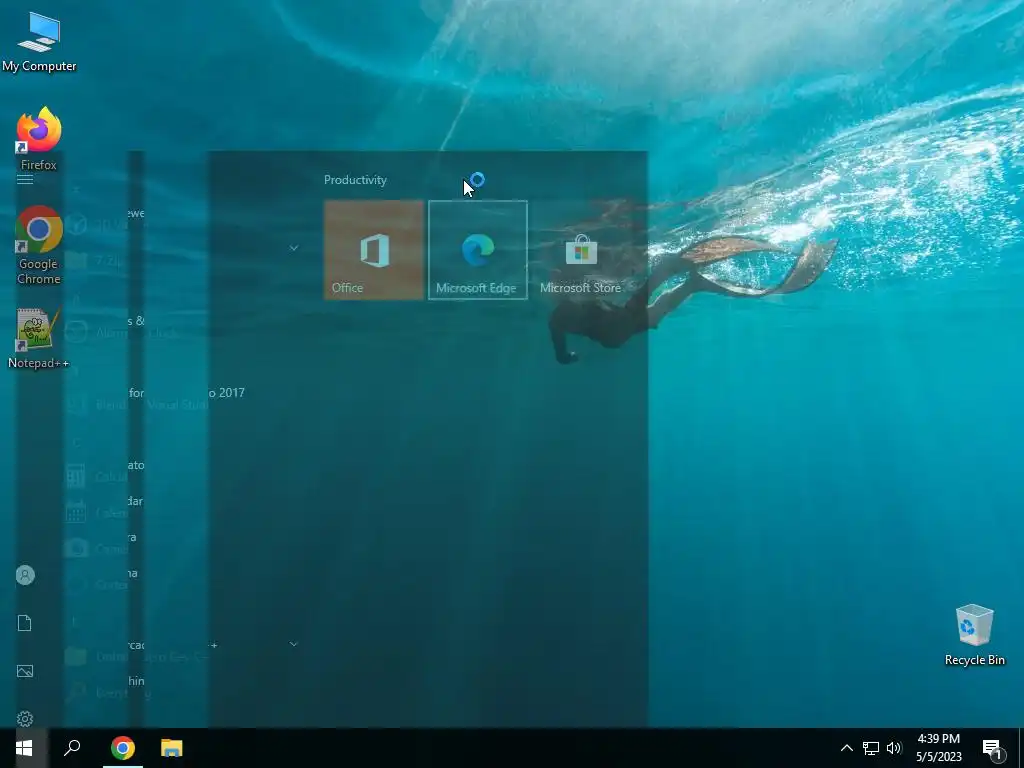Switch to Chrome on the taskbar
The image size is (1024, 768).
point(122,748)
